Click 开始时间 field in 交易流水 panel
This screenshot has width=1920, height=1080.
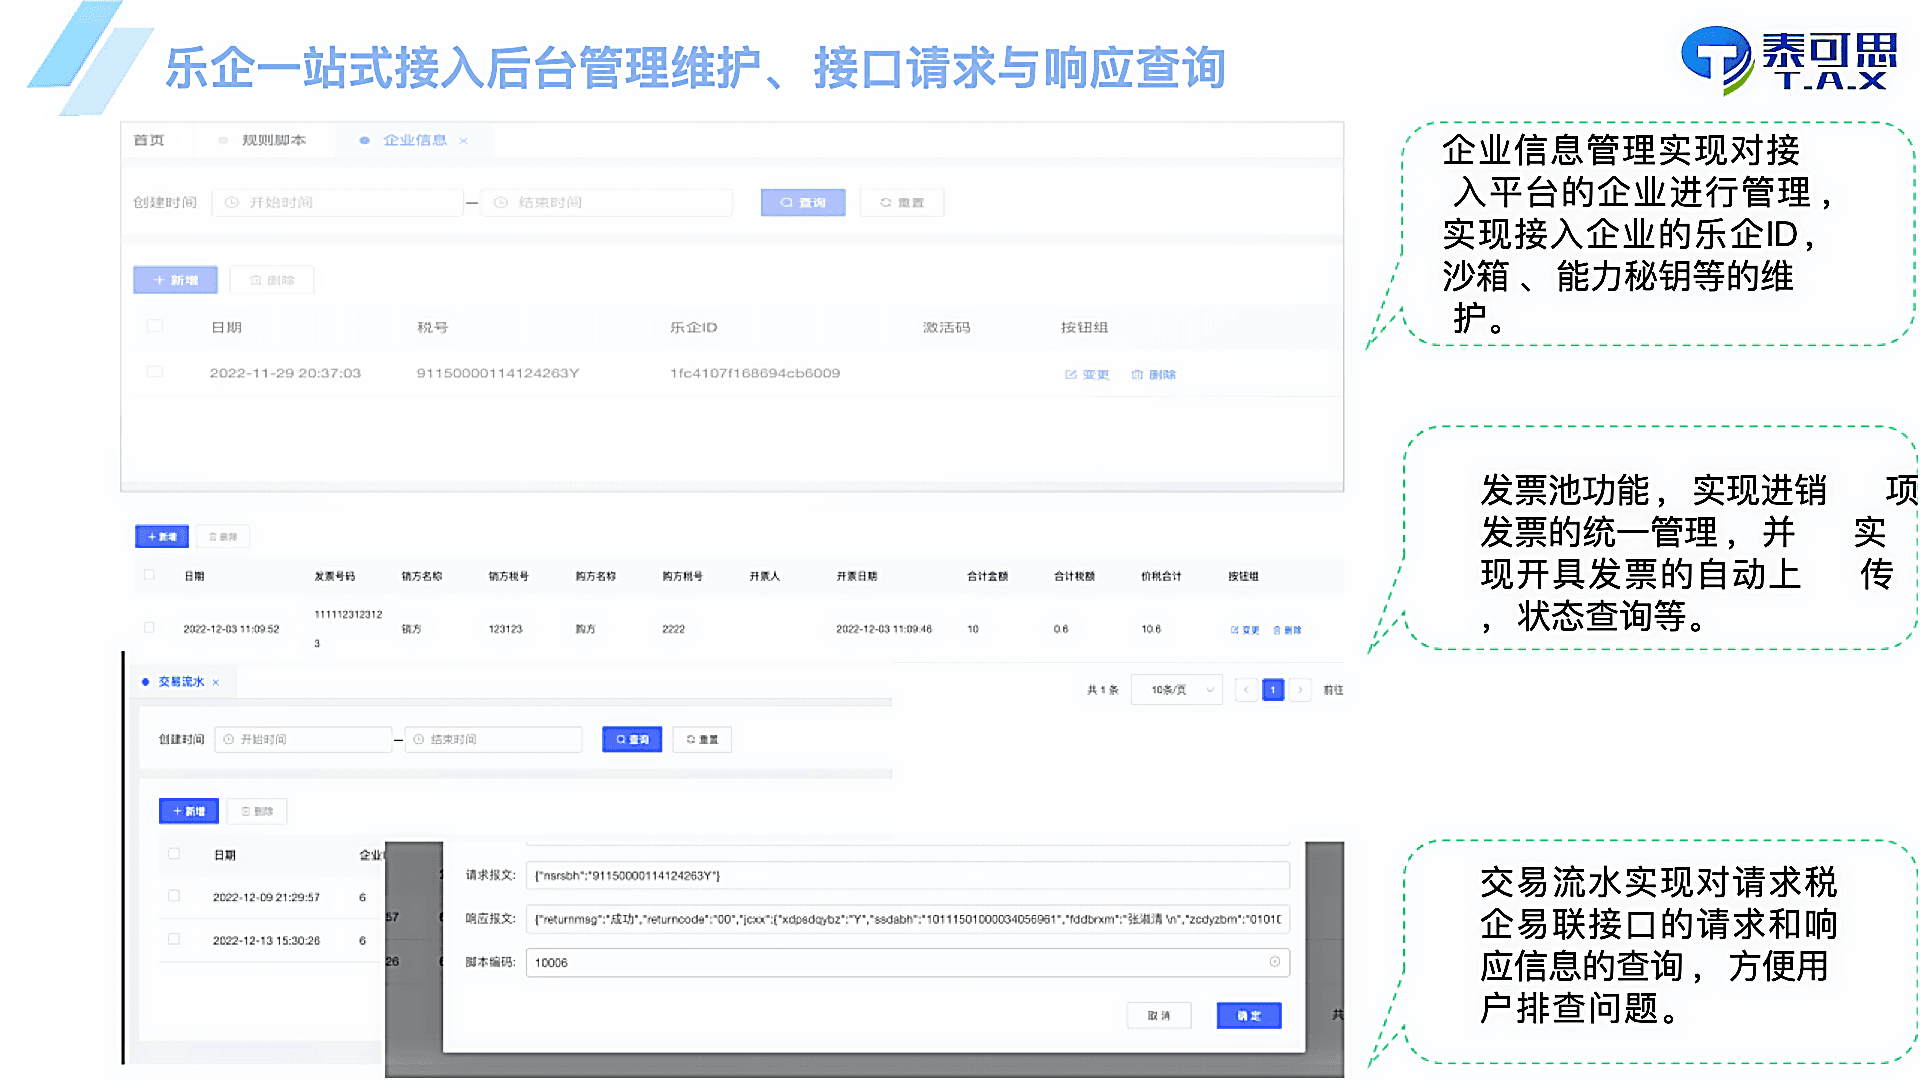click(x=303, y=739)
